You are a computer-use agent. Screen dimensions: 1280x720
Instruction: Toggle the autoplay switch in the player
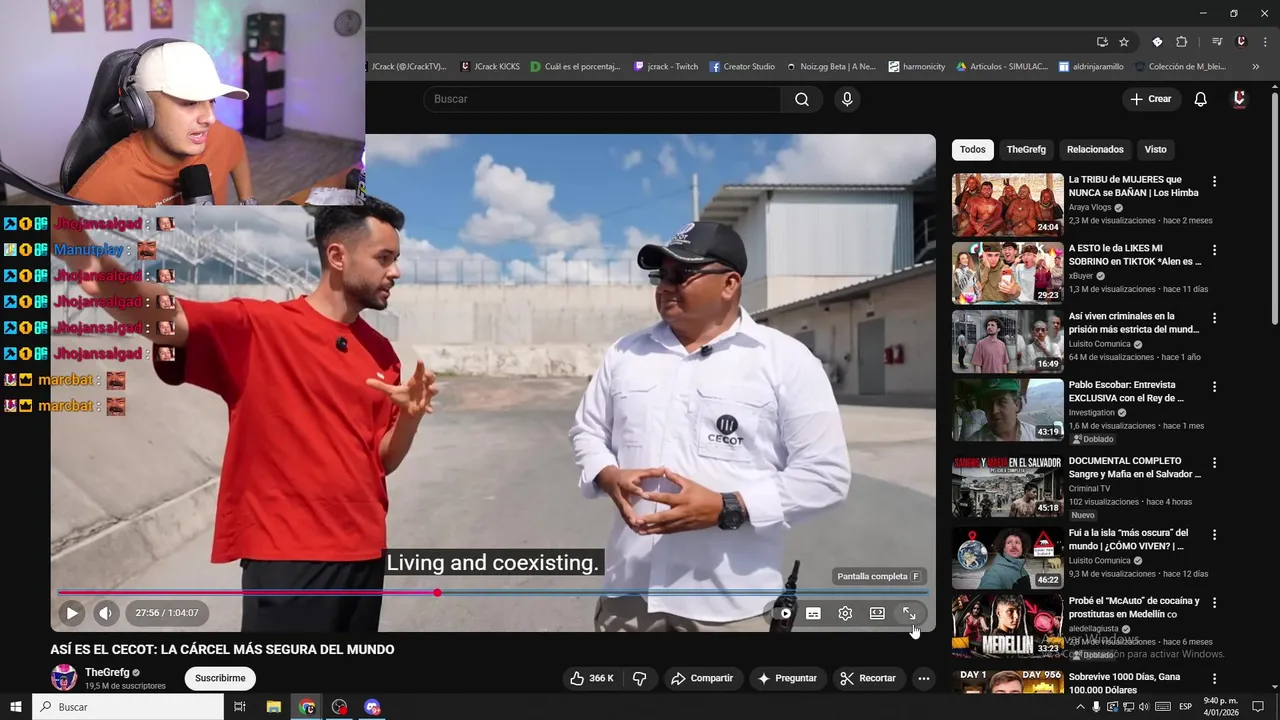tap(784, 613)
